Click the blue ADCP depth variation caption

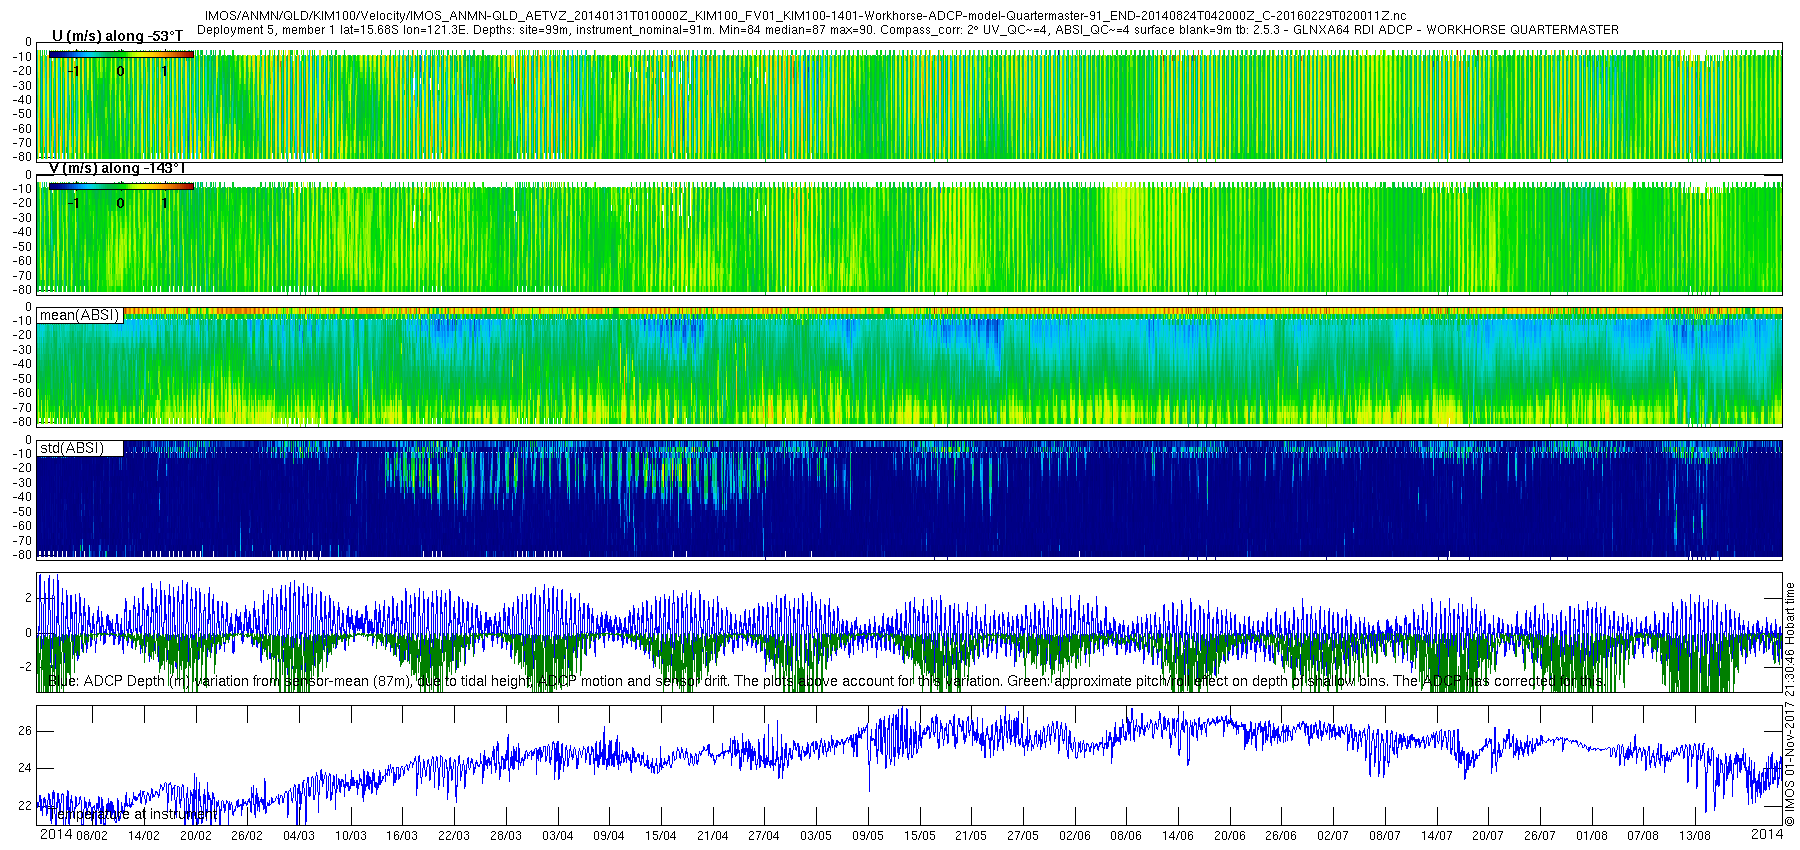click(x=826, y=681)
